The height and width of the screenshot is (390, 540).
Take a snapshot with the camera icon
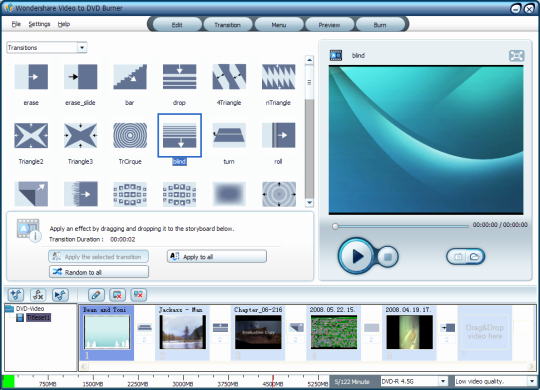coord(458,257)
